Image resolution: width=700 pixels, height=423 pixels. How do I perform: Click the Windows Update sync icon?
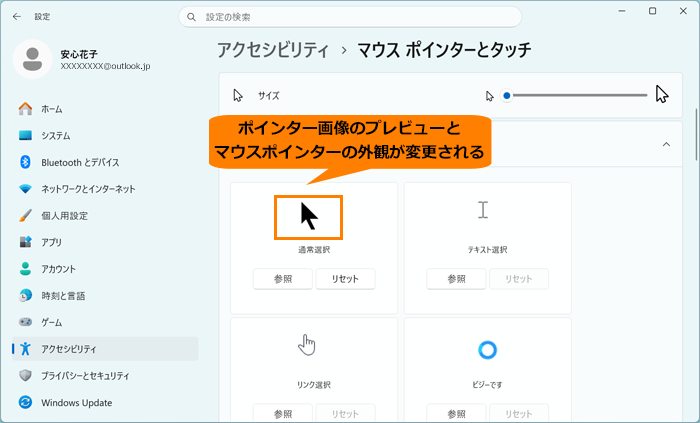pyautogui.click(x=25, y=402)
